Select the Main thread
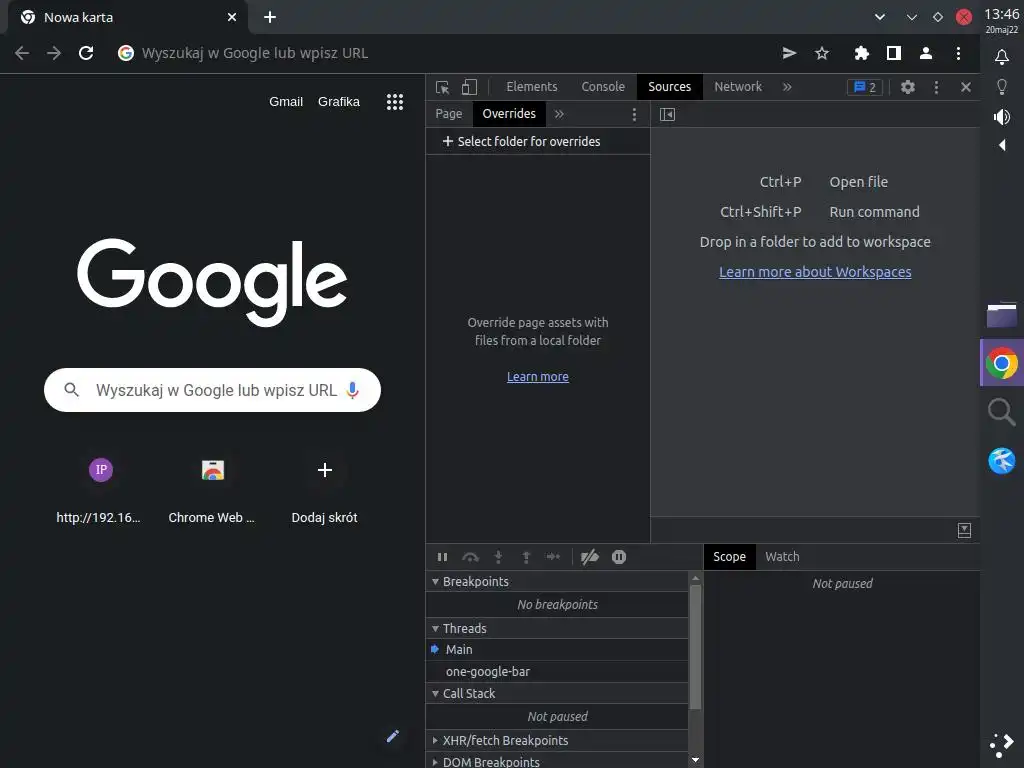Screen dimensions: 1024x768 pyautogui.click(x=557, y=650)
